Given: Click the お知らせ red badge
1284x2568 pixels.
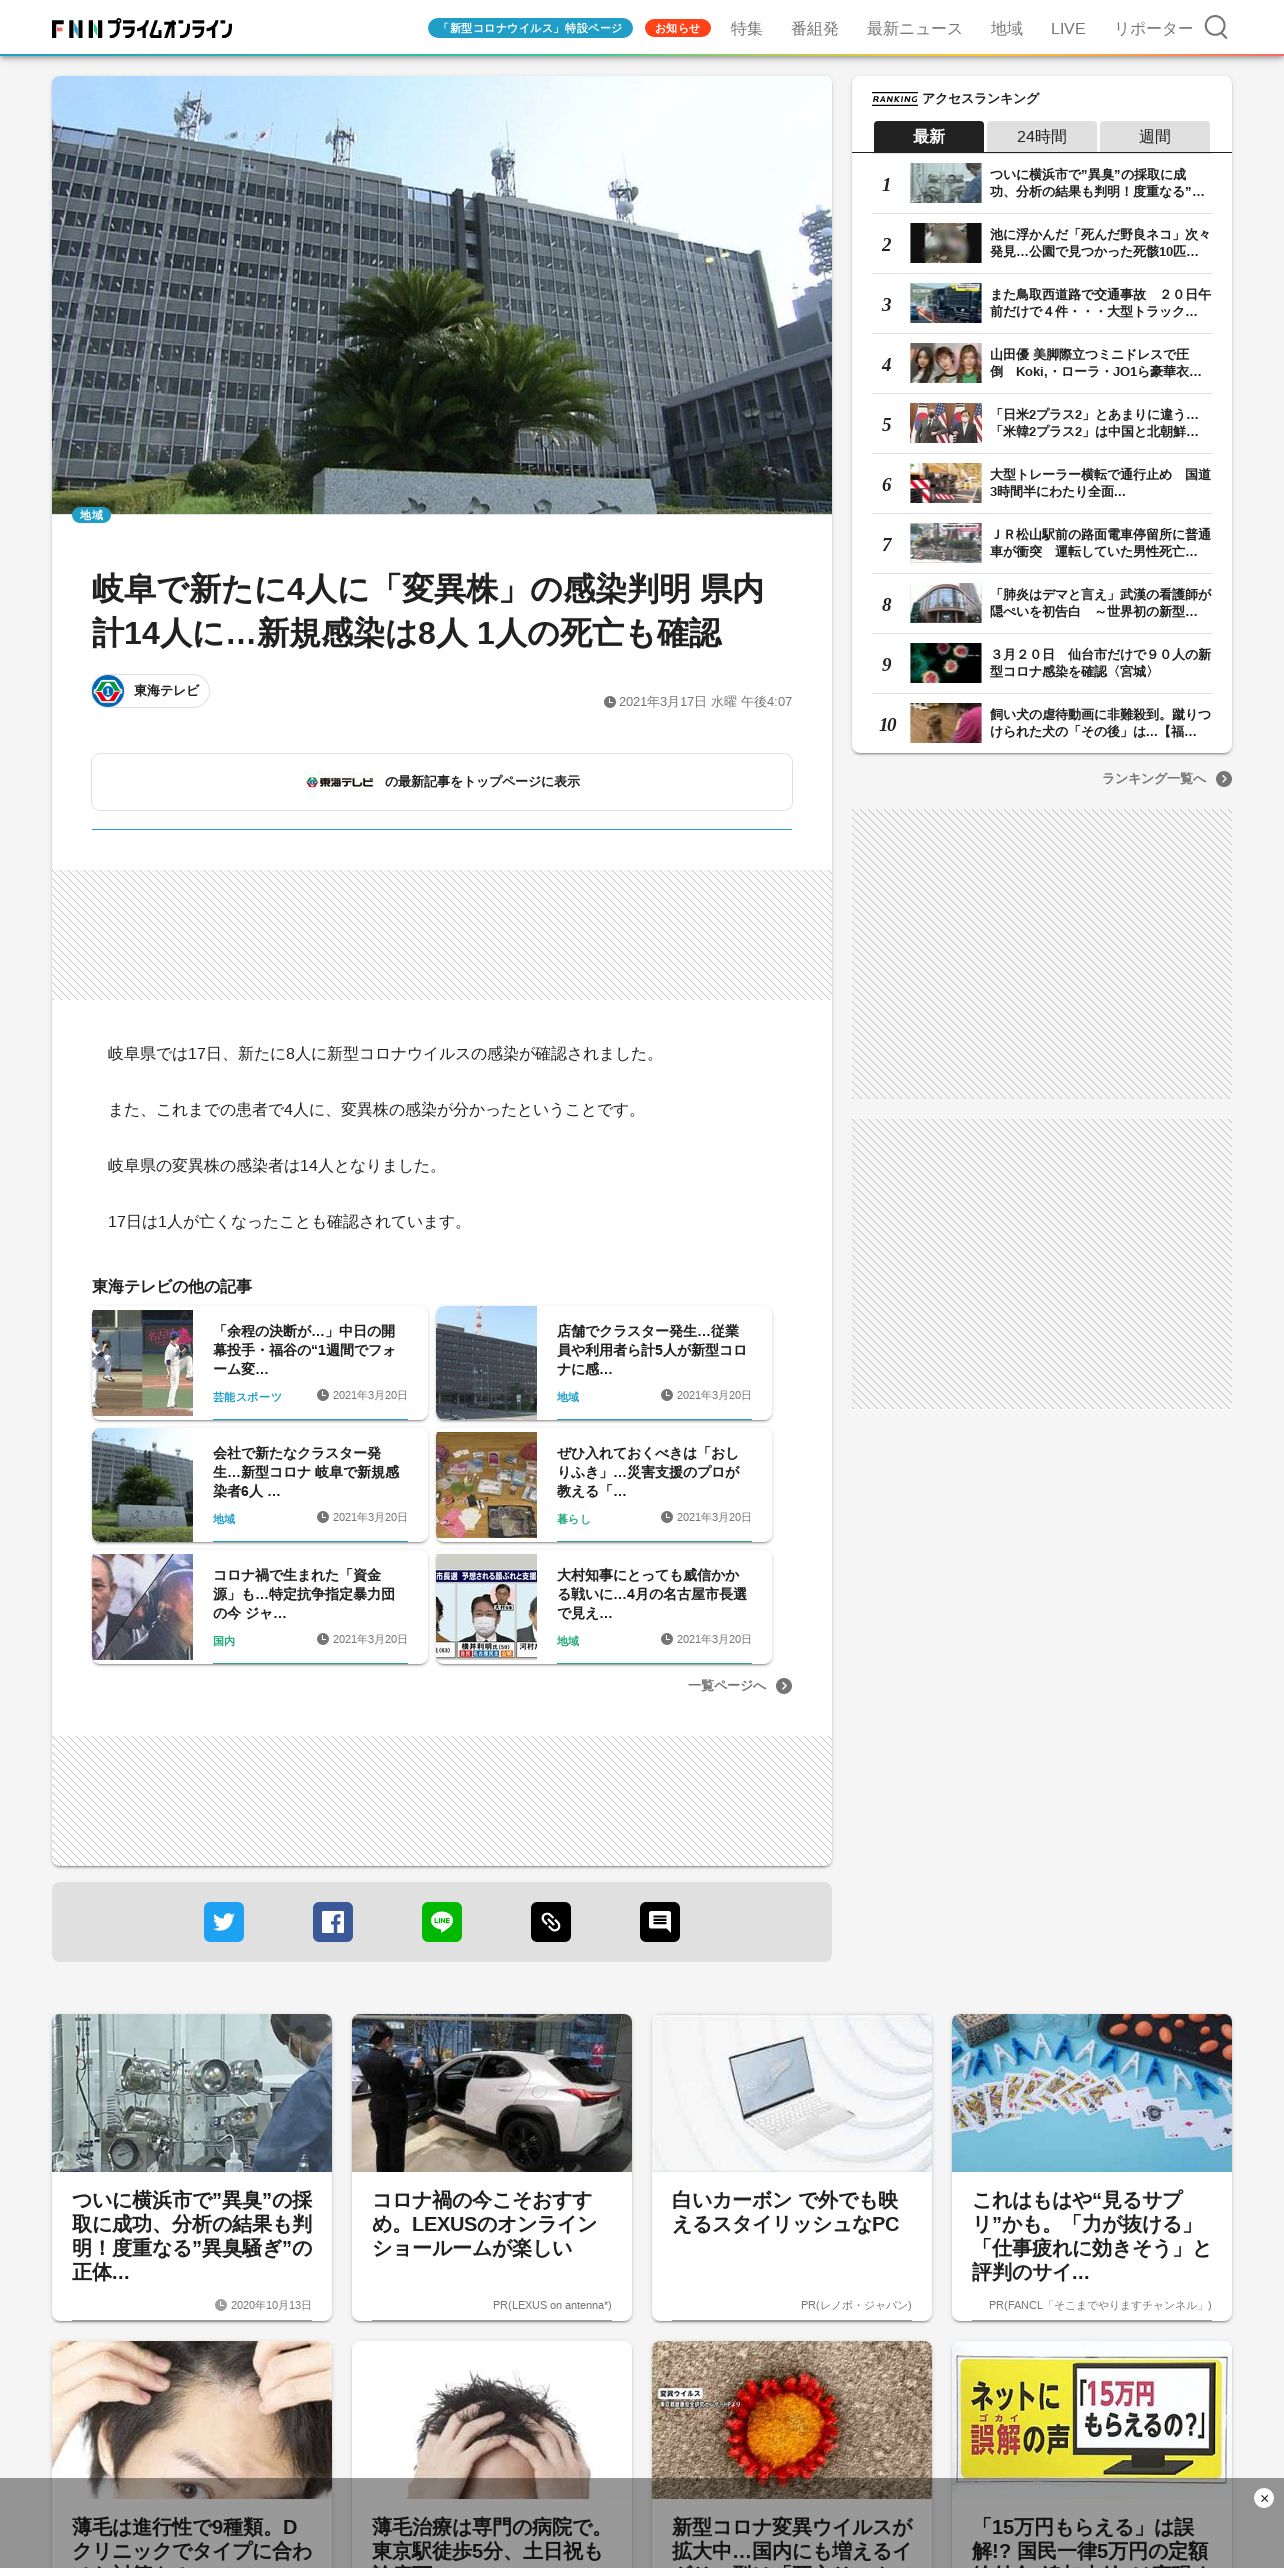Looking at the screenshot, I should 678,28.
